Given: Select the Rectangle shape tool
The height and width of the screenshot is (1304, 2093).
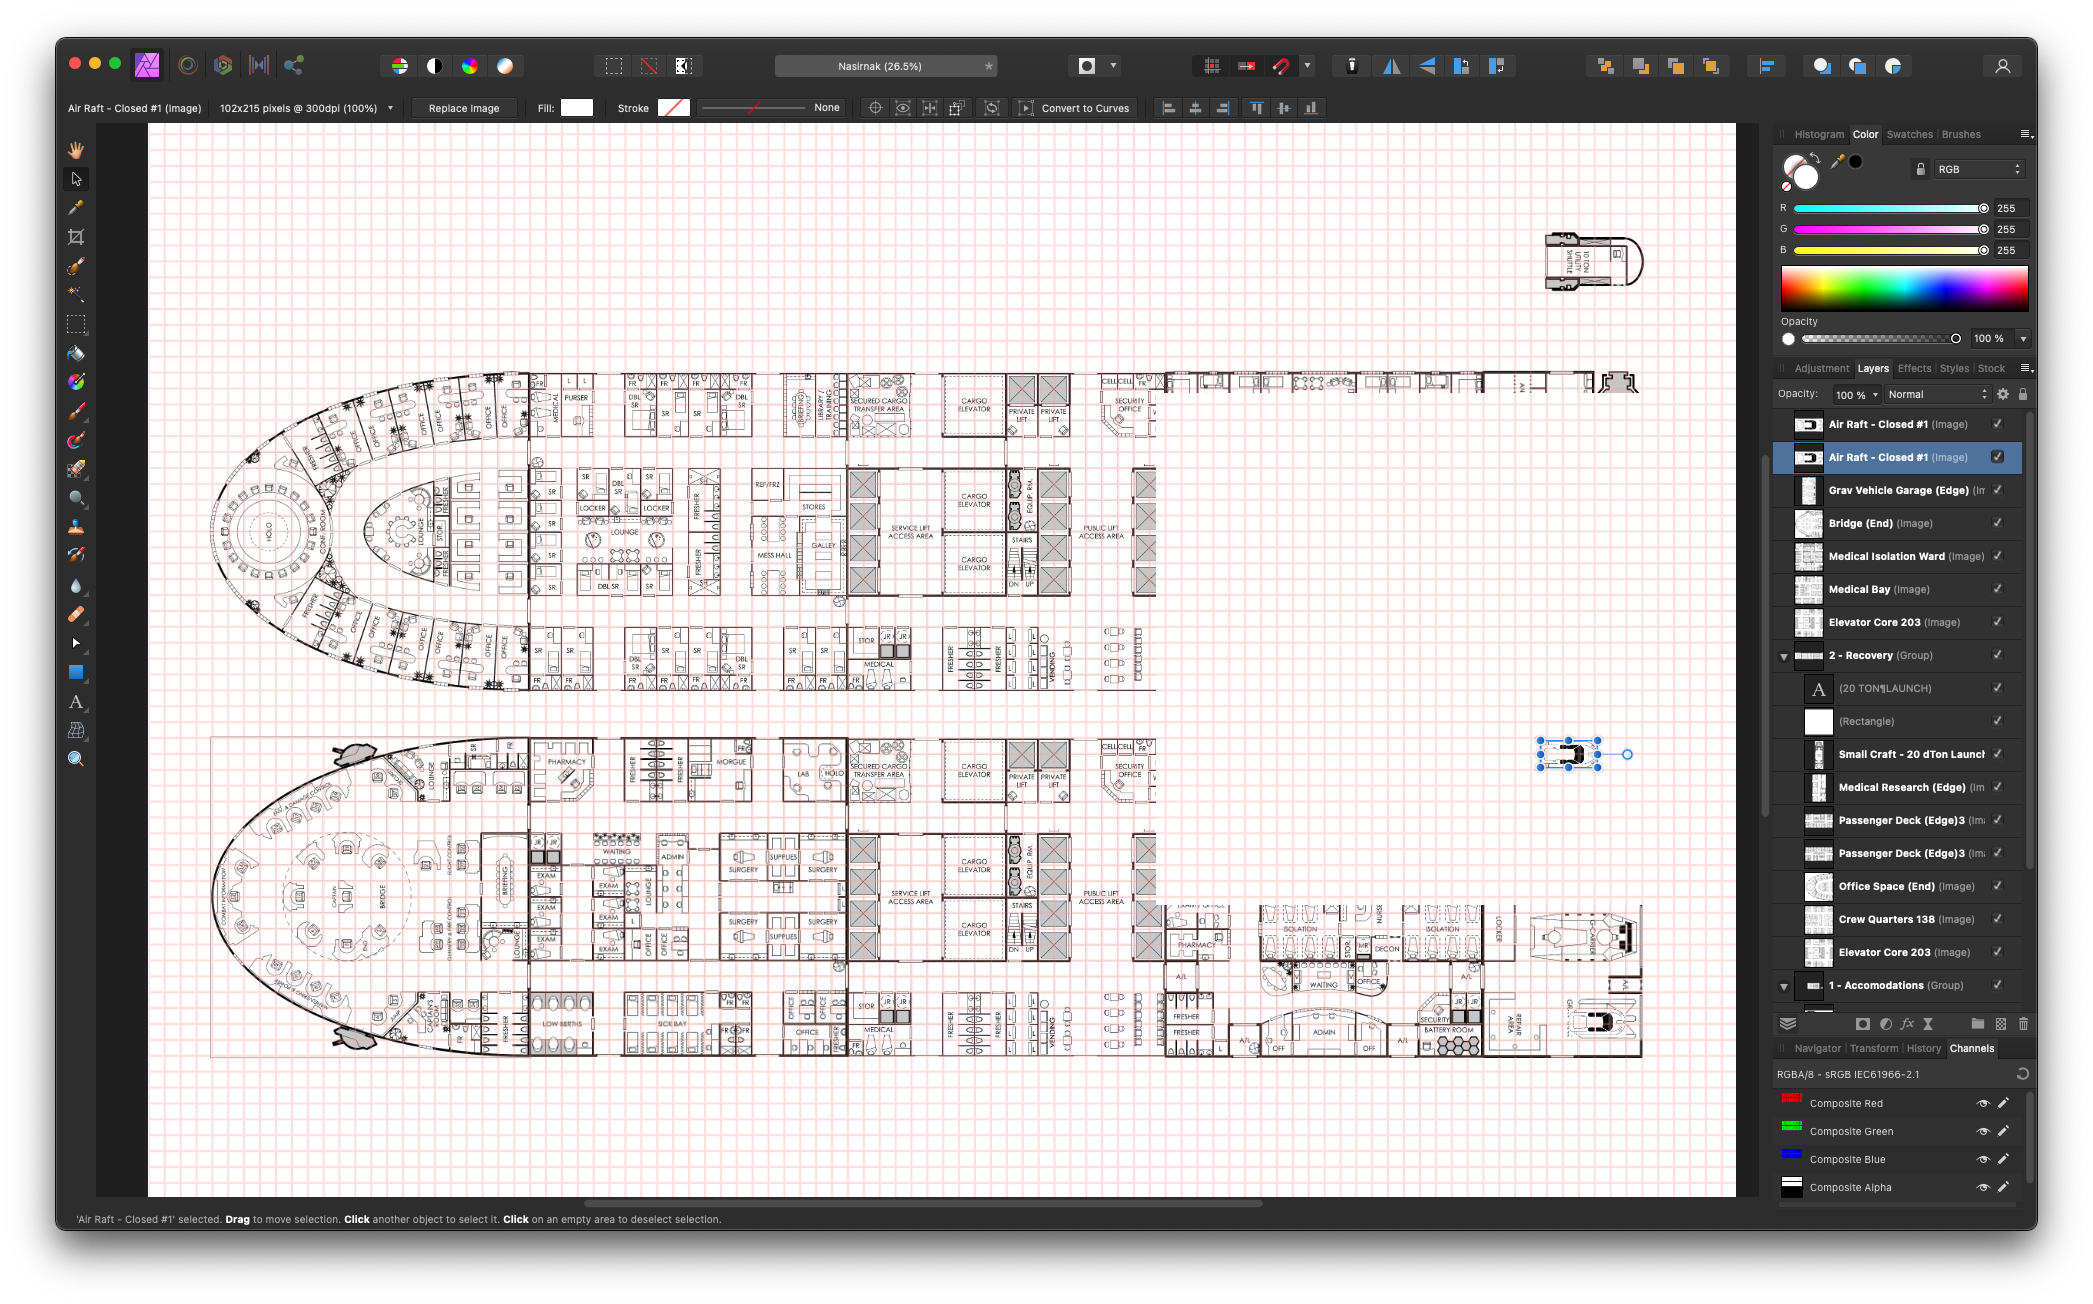Looking at the screenshot, I should coord(76,673).
